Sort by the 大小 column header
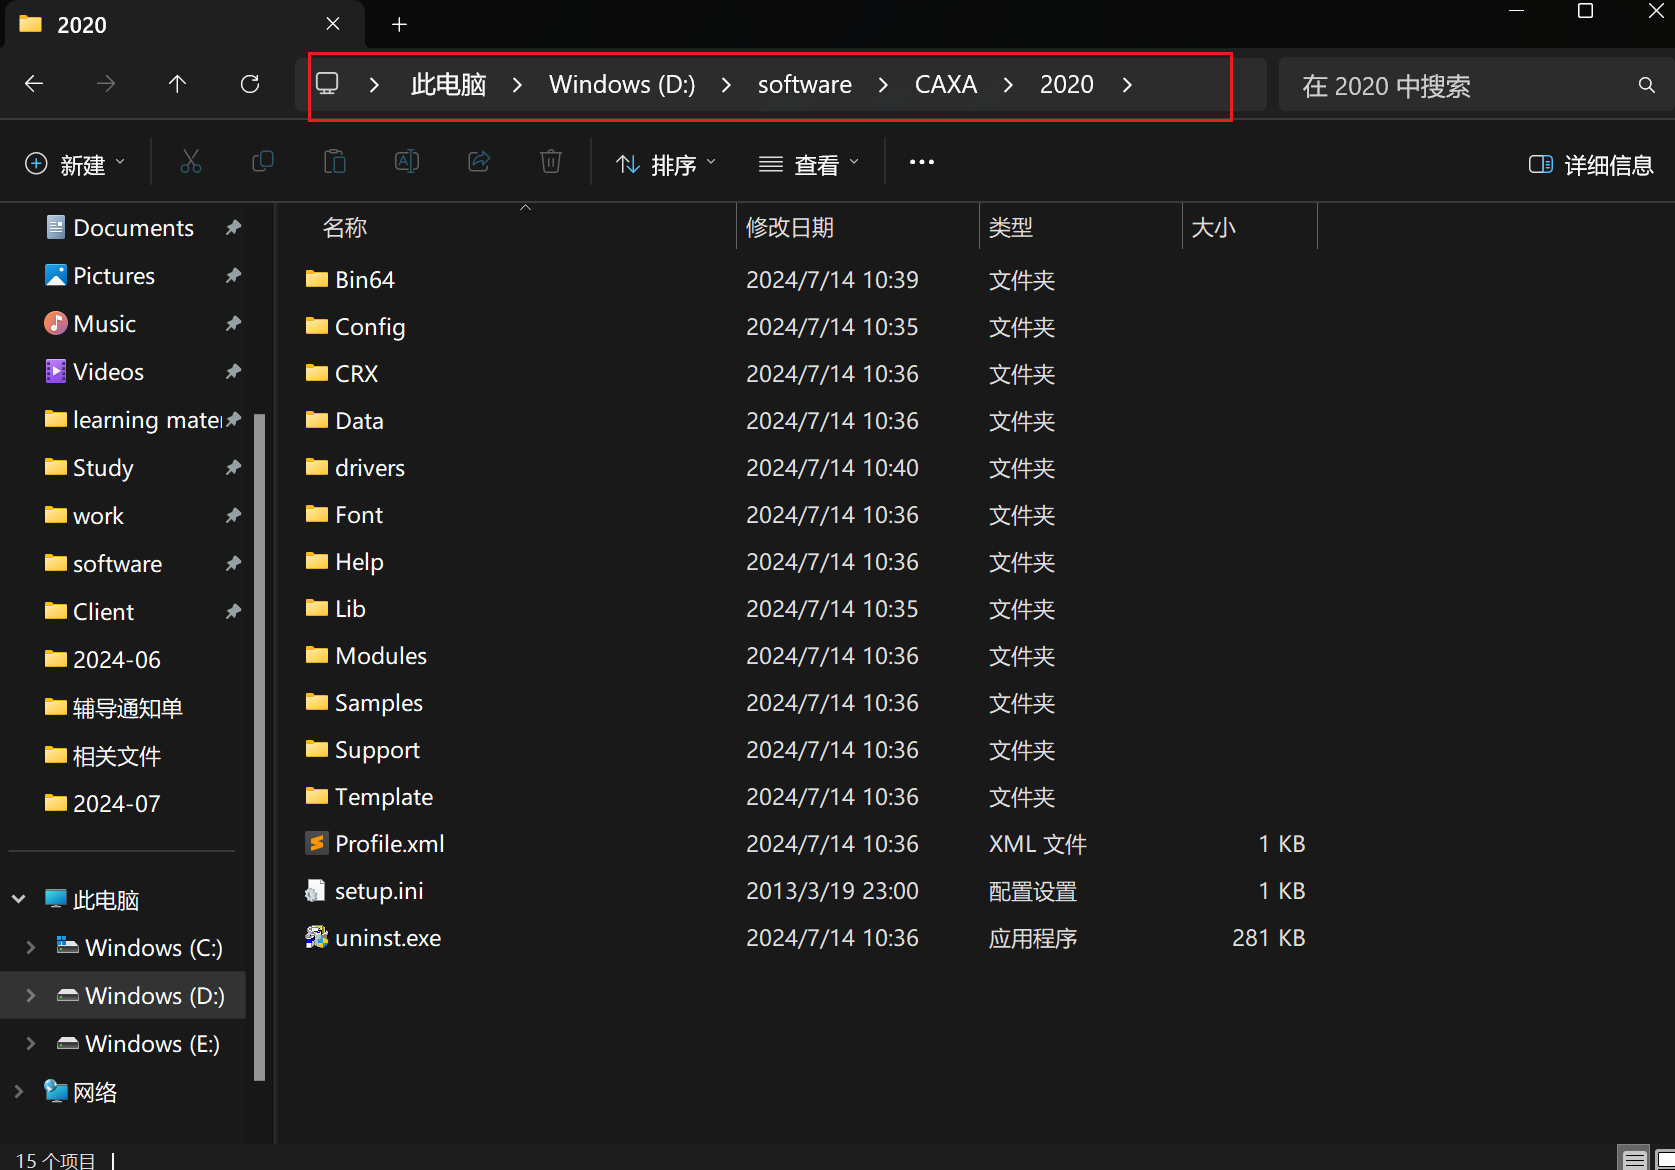Image resolution: width=1675 pixels, height=1170 pixels. click(1214, 228)
